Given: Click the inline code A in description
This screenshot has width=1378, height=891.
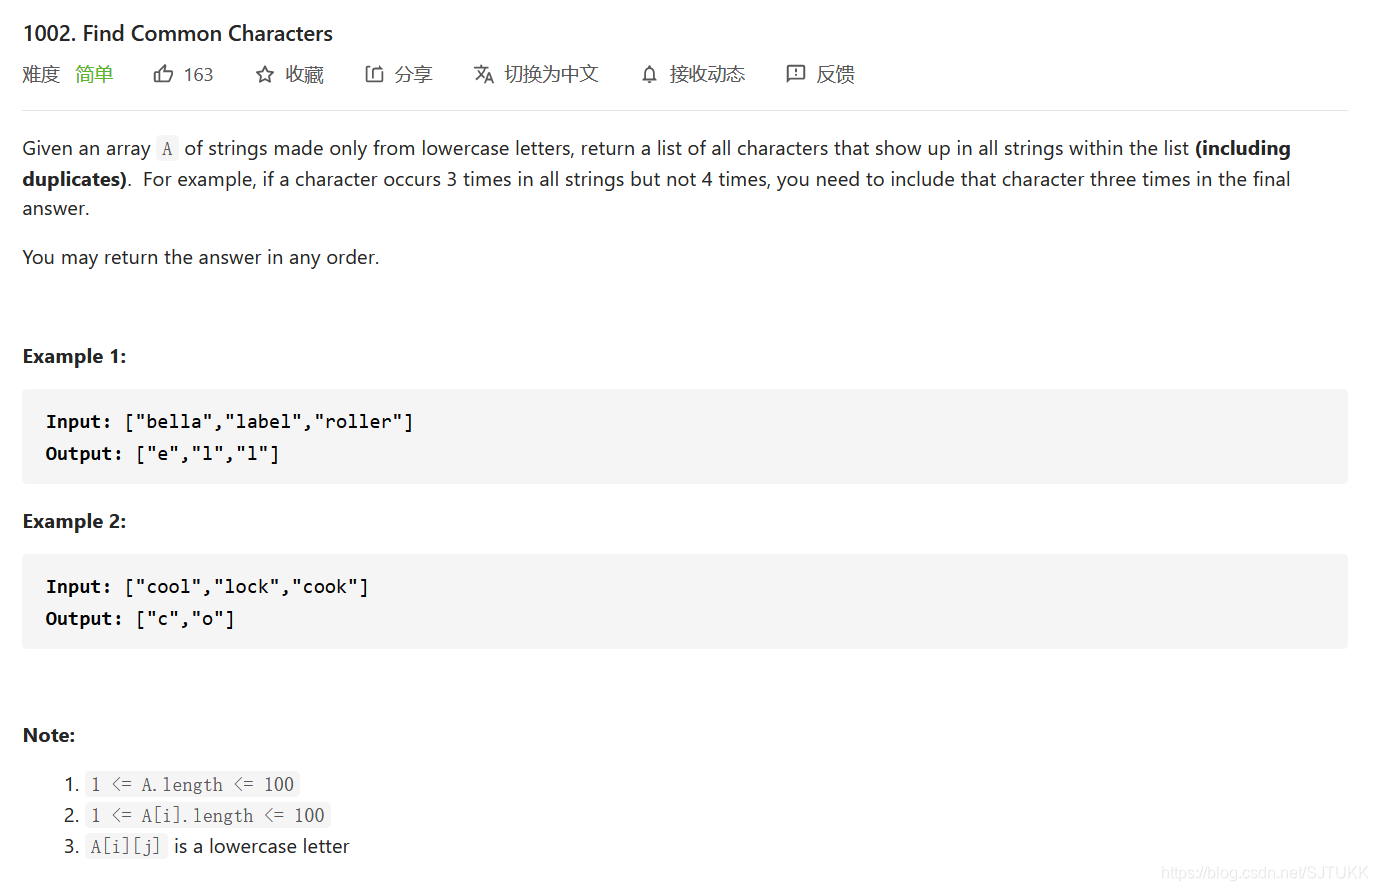Looking at the screenshot, I should (x=167, y=149).
